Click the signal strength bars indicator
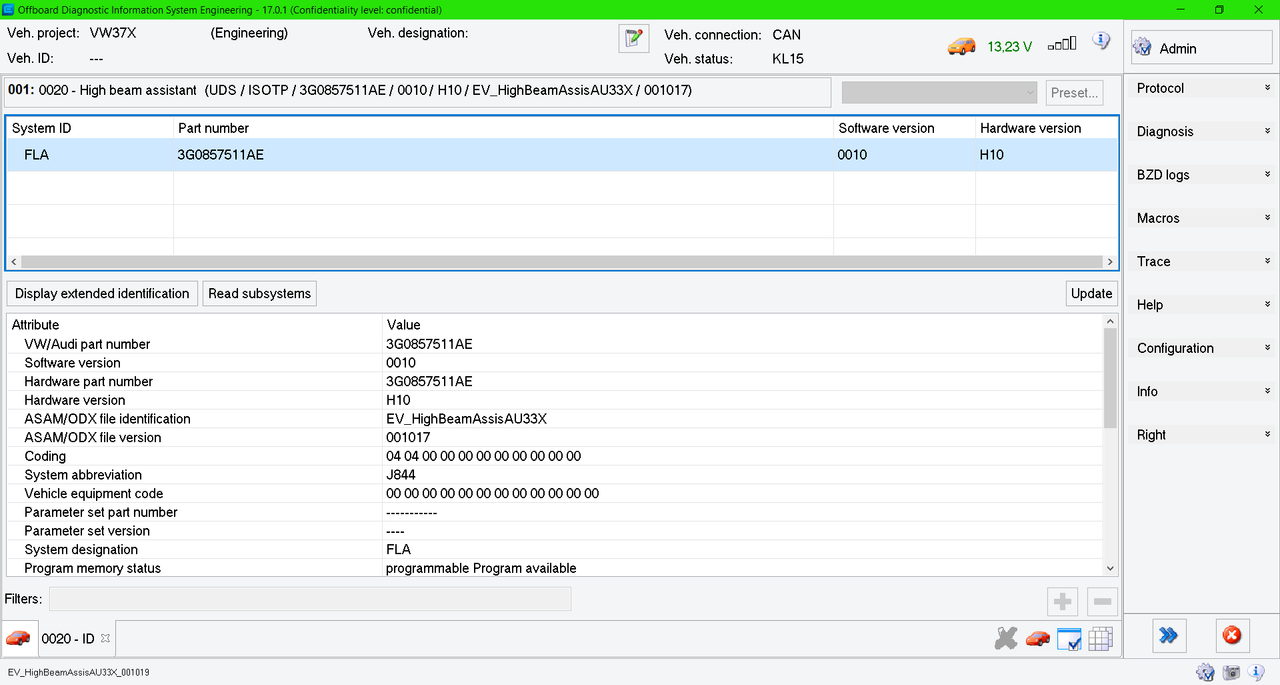 (1062, 44)
